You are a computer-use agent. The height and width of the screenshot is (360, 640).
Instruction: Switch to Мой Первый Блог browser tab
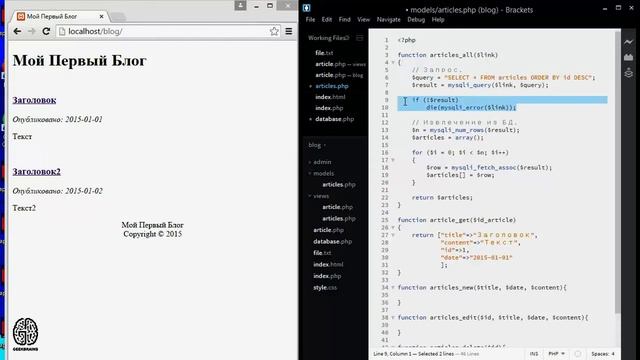pyautogui.click(x=60, y=16)
